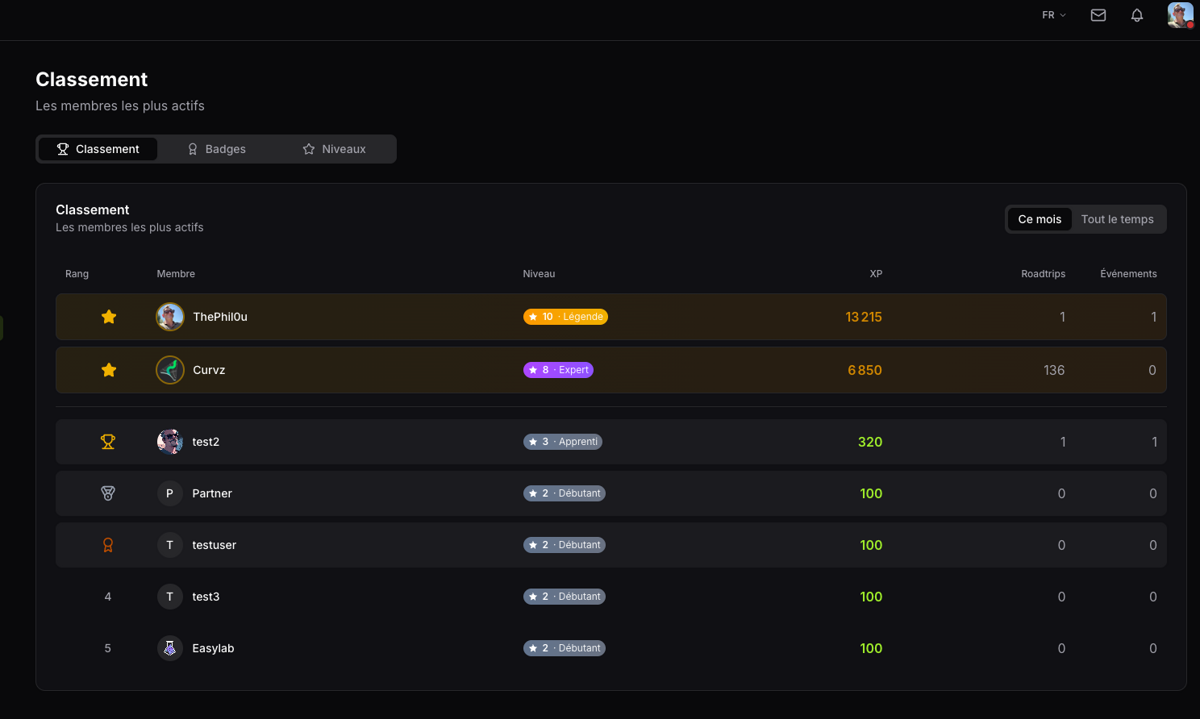Click the XP column header
1200x719 pixels.
pos(875,274)
